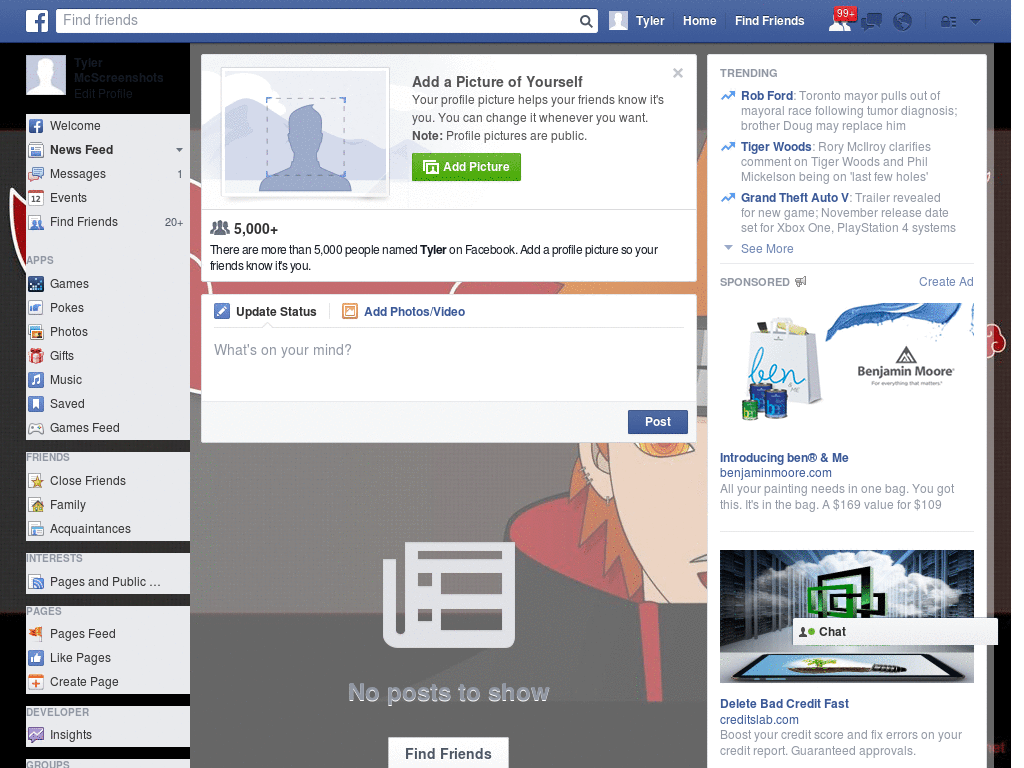Image resolution: width=1024 pixels, height=768 pixels.
Task: Open Insights under Developer
Action: (108, 735)
